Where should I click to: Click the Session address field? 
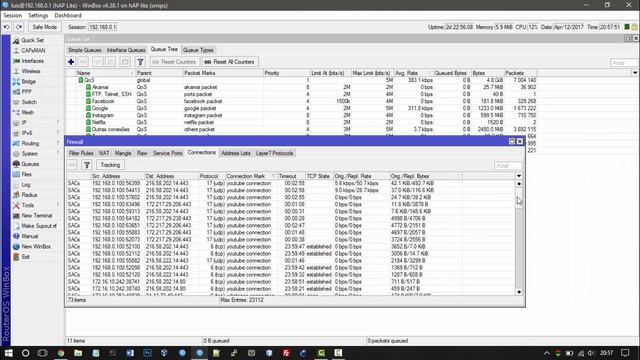click(102, 27)
